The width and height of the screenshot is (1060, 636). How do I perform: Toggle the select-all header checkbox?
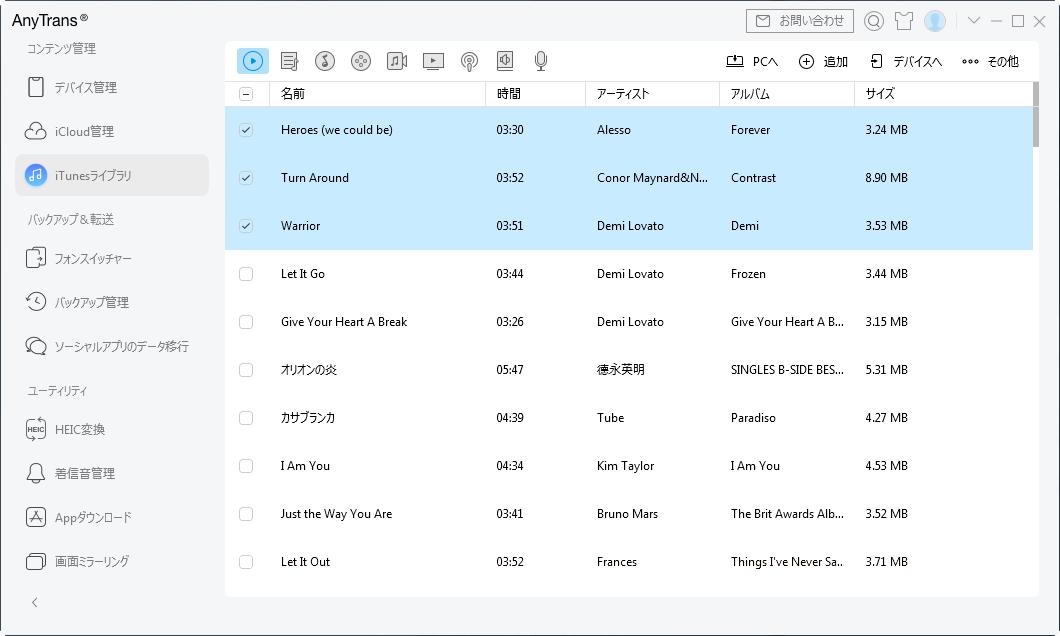coord(246,94)
